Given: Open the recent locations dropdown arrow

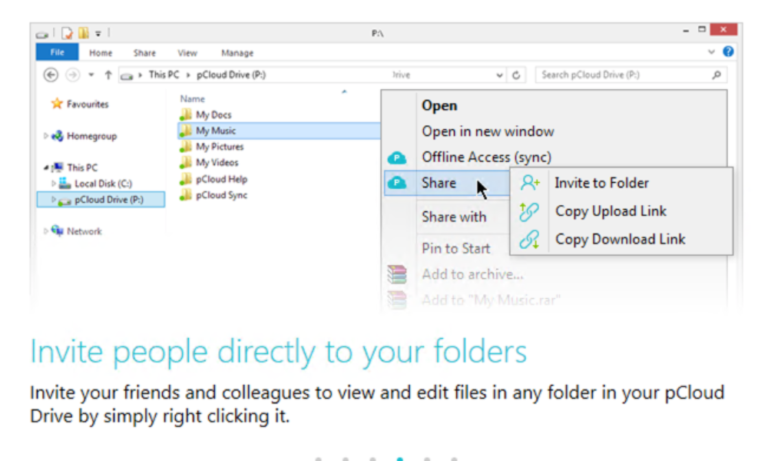Looking at the screenshot, I should (x=91, y=75).
